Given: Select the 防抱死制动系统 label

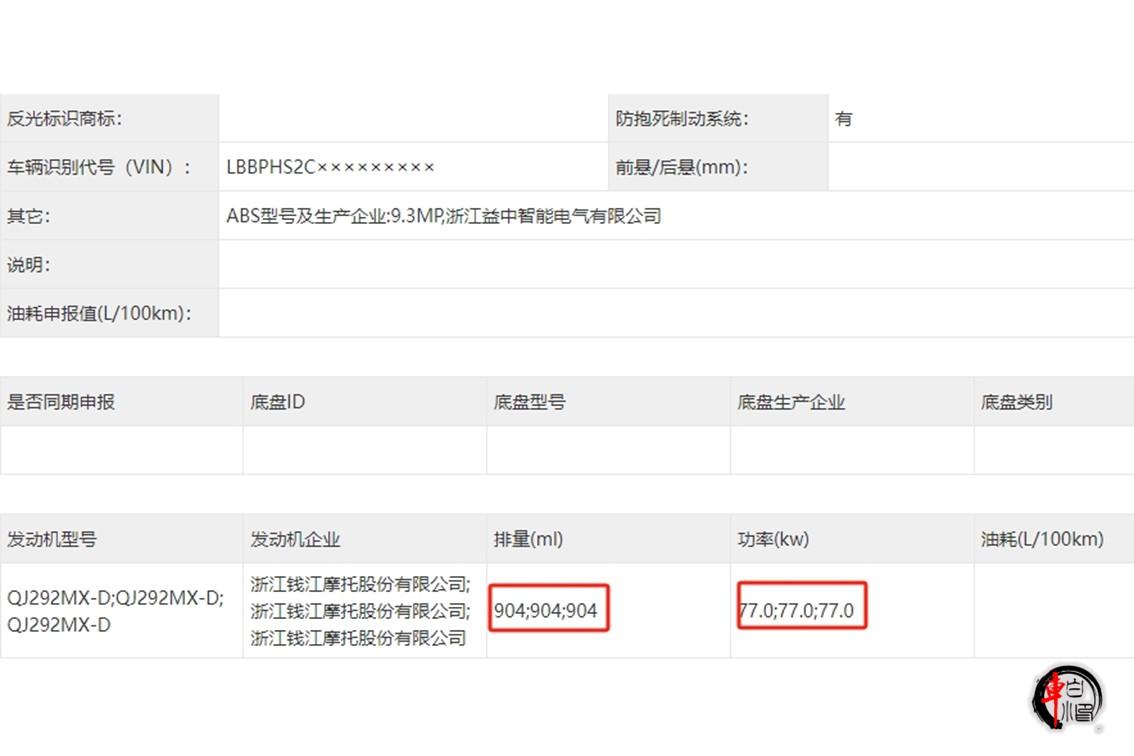Looking at the screenshot, I should coord(681,119).
